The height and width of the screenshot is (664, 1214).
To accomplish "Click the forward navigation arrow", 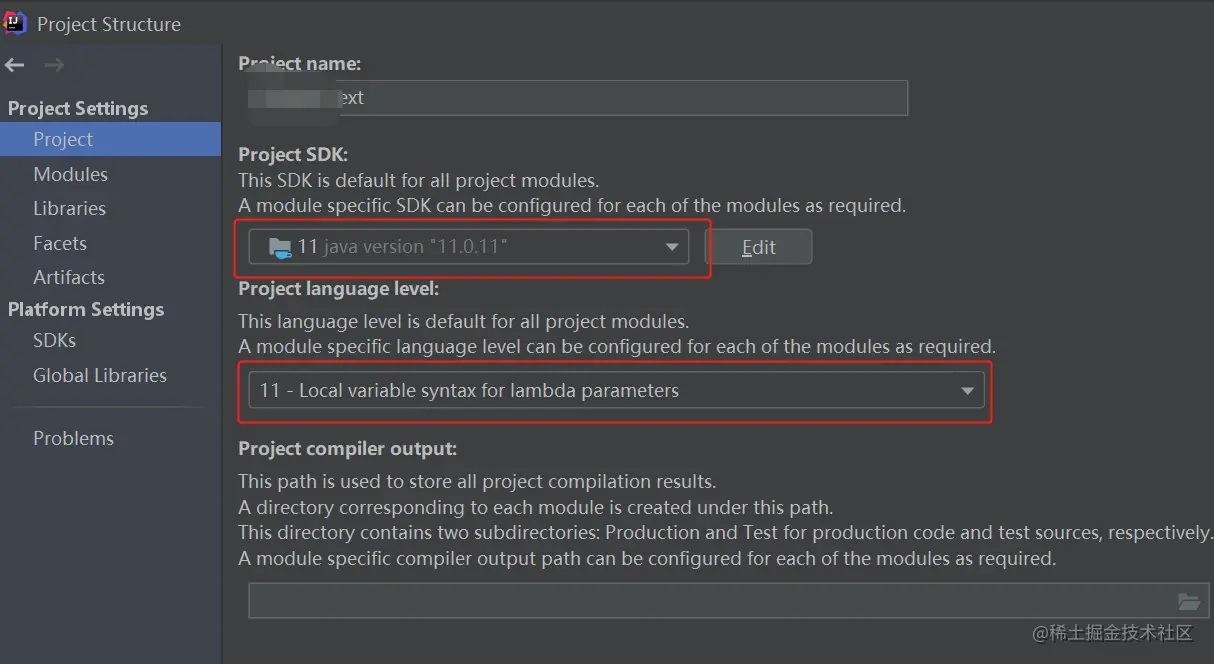I will point(54,66).
